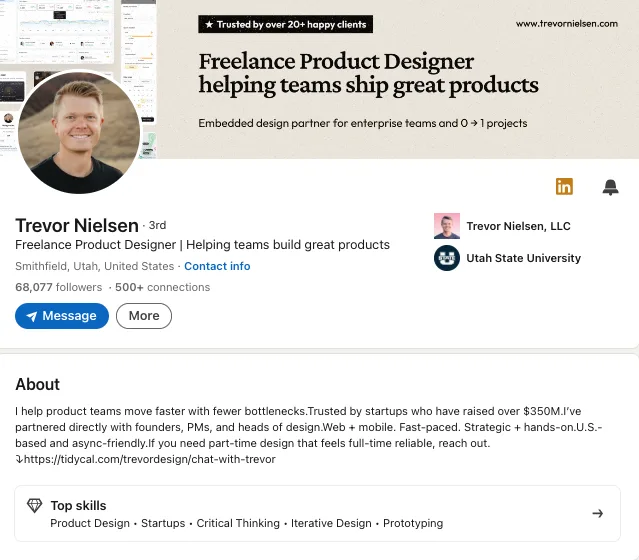
Task: Open the 500+ connections link
Action: (x=162, y=287)
